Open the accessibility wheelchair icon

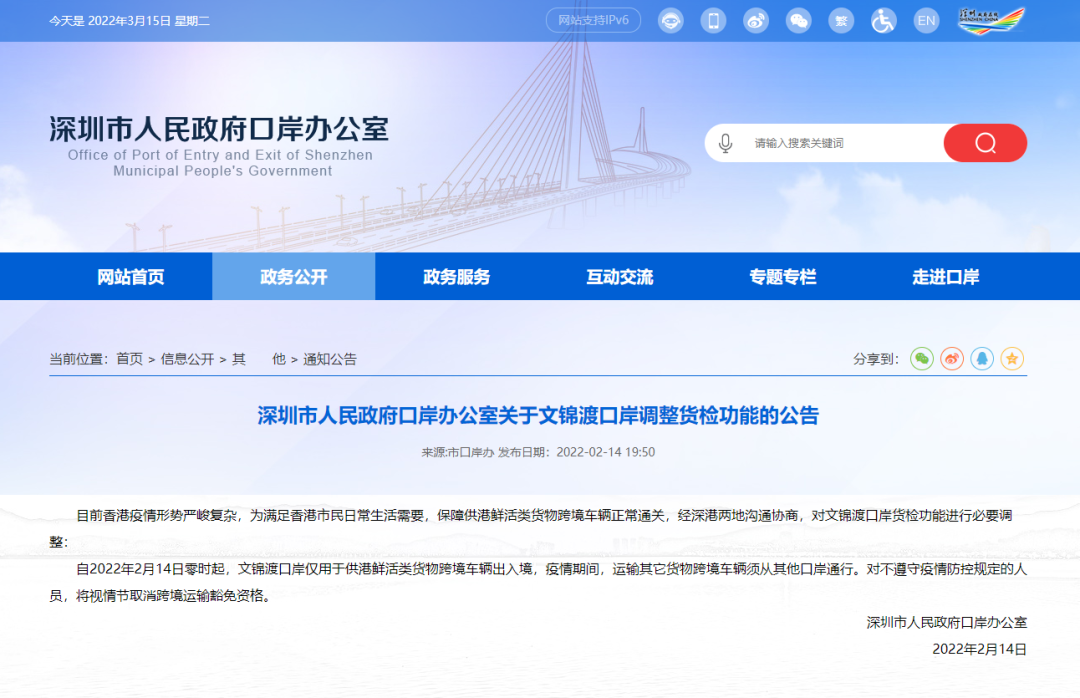coord(883,20)
